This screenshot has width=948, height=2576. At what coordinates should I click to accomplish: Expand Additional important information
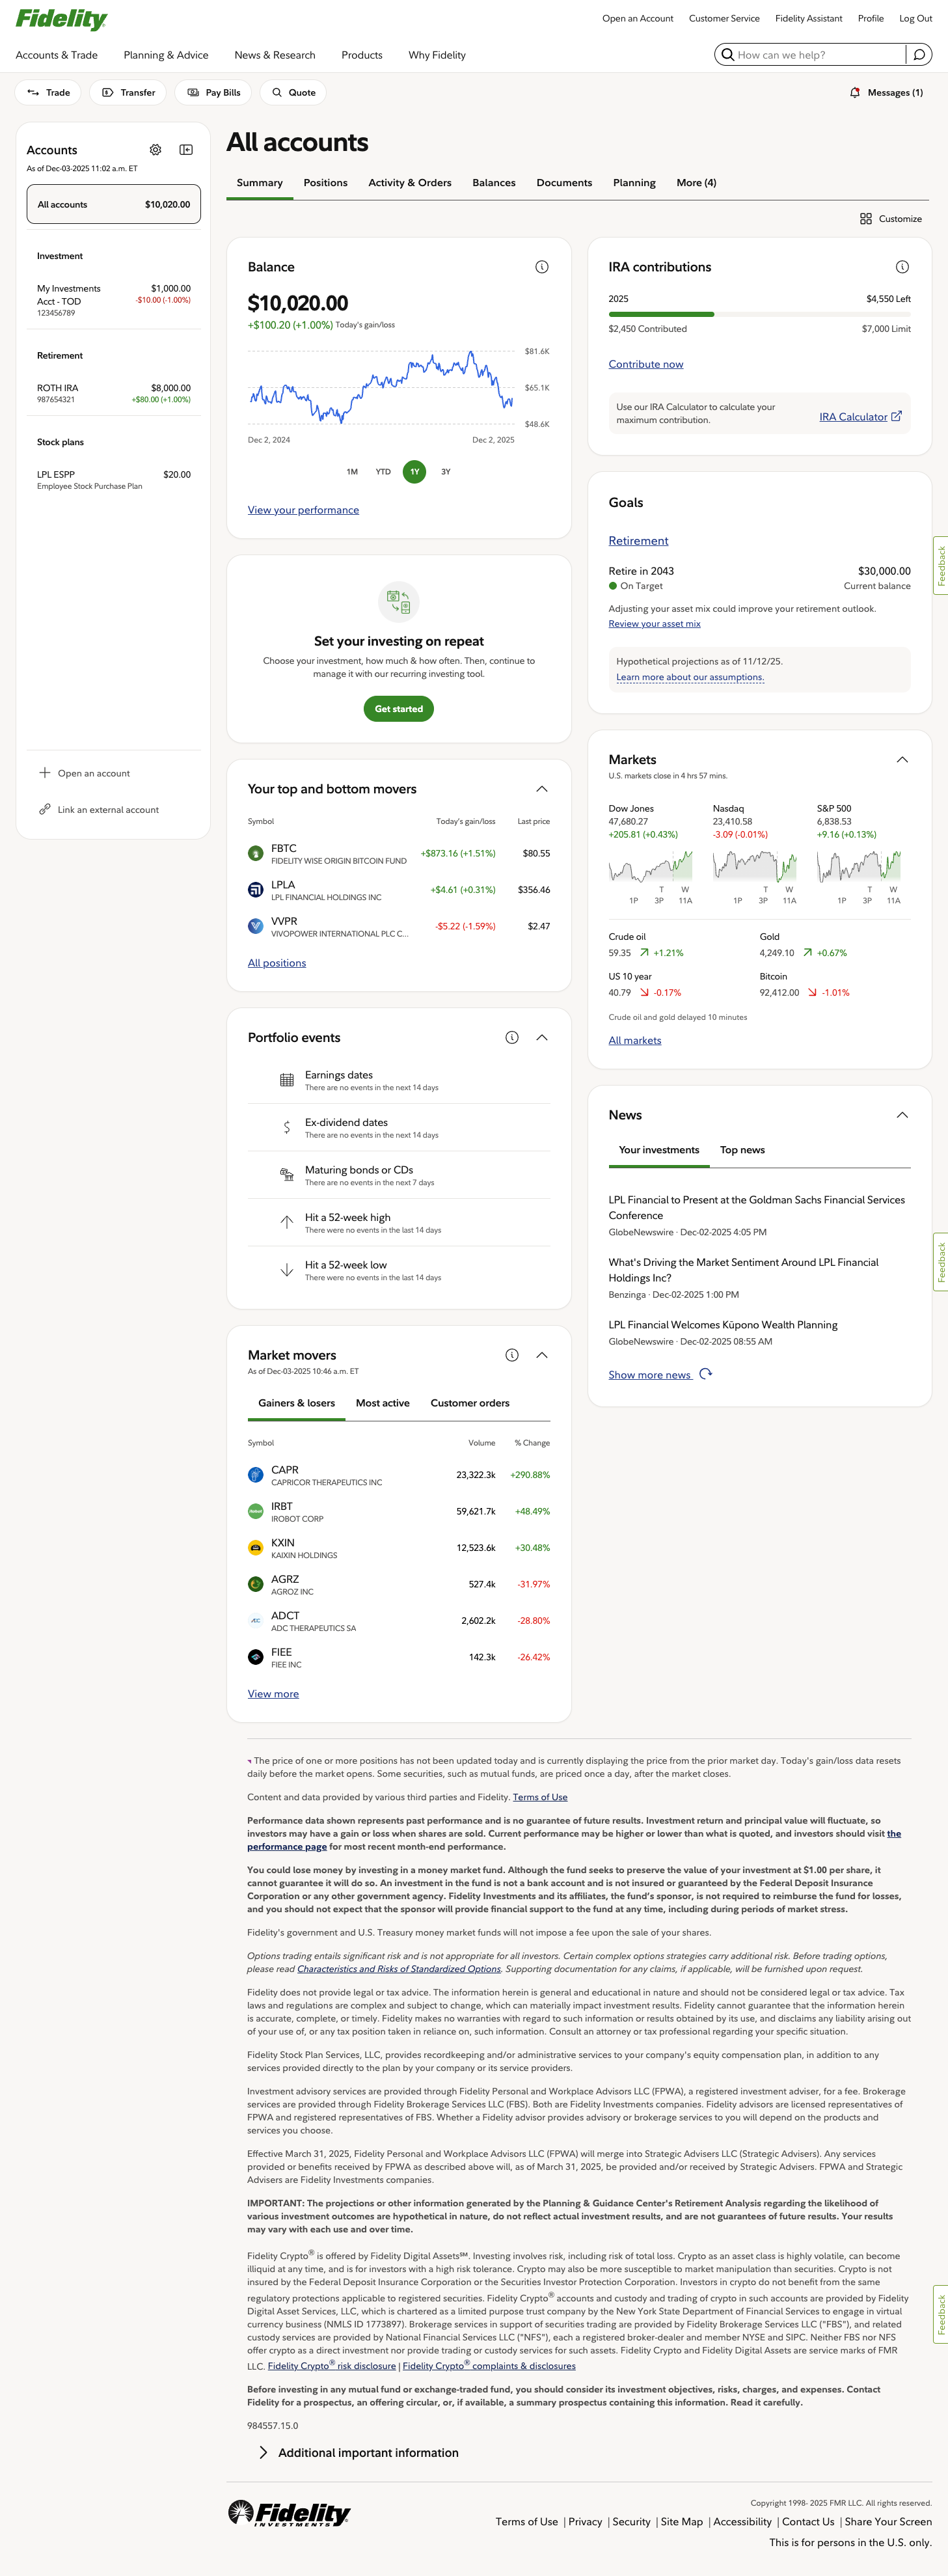[x=358, y=2453]
